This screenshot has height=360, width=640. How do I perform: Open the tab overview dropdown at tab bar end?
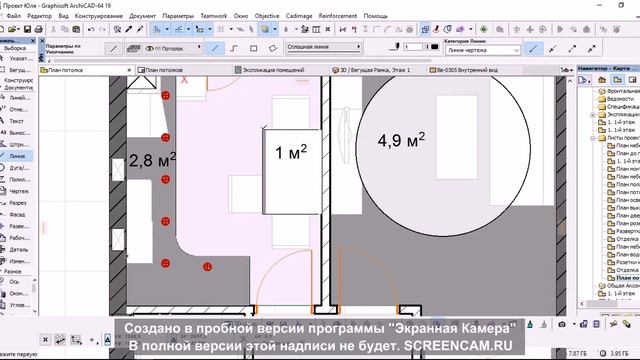(566, 70)
